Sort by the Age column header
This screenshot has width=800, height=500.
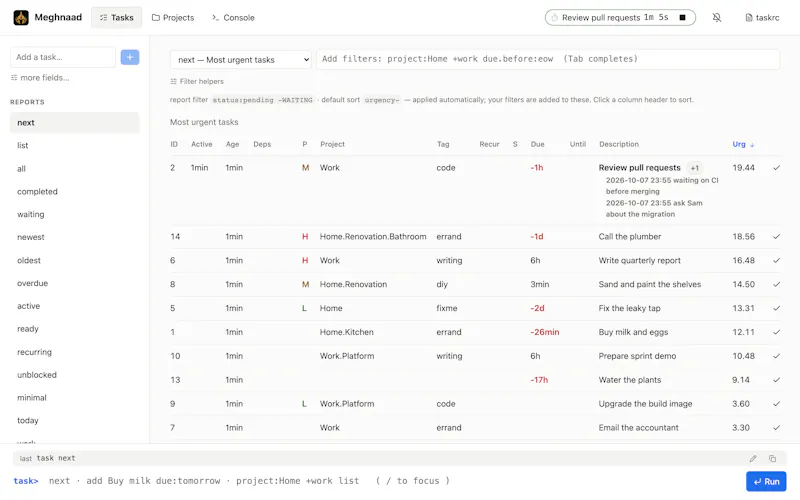pyautogui.click(x=232, y=144)
